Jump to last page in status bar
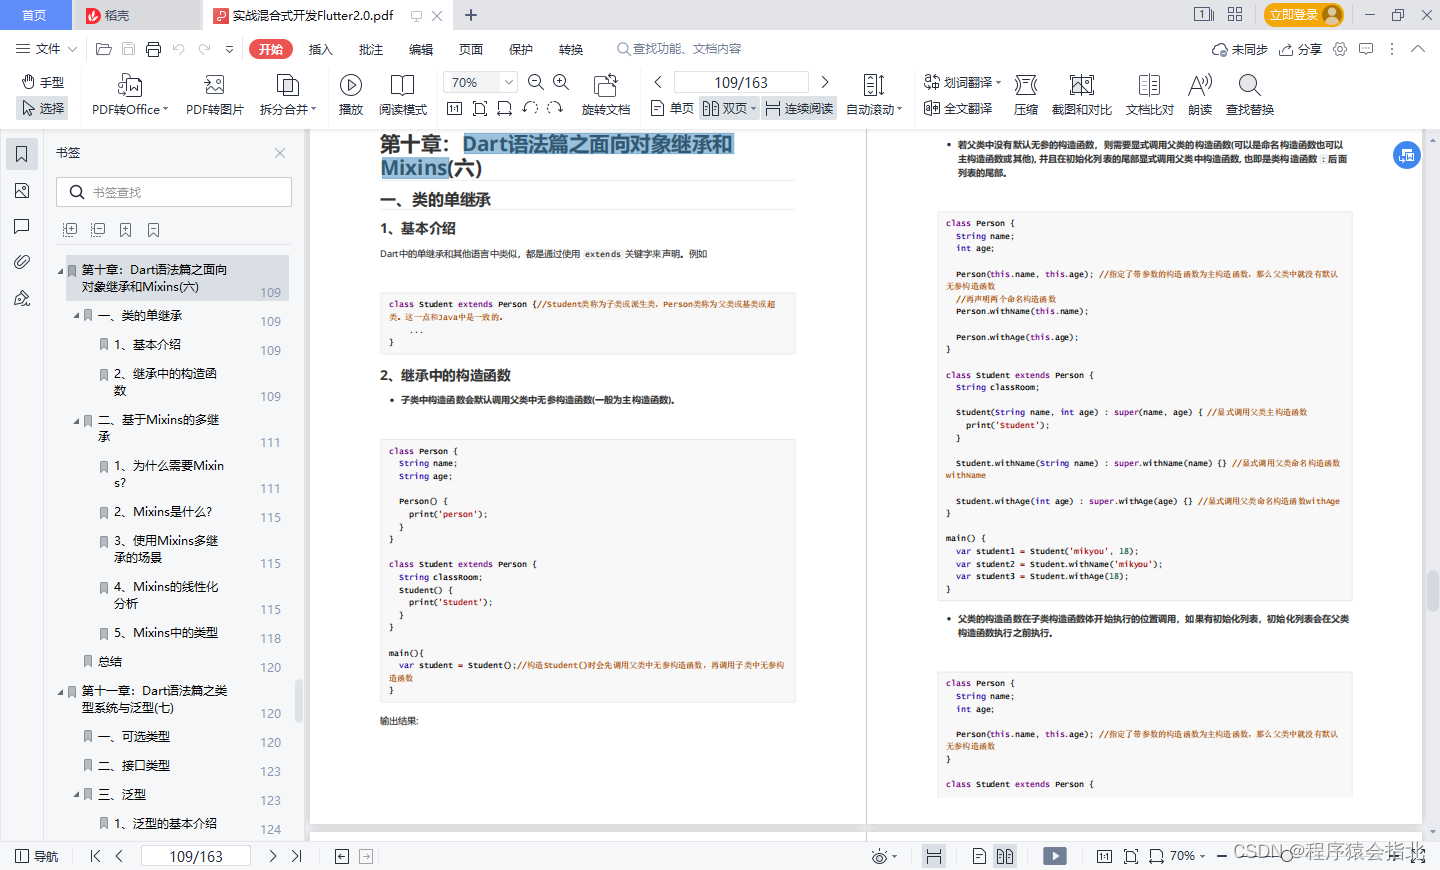Viewport: 1440px width, 870px height. [297, 856]
